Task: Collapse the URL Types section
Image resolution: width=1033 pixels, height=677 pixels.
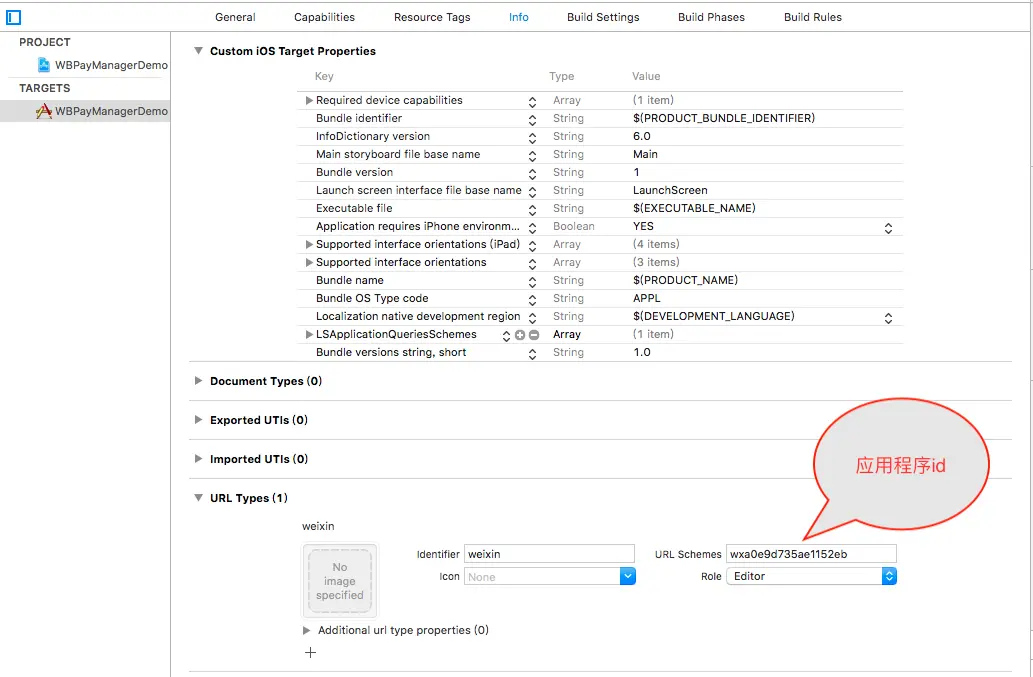Action: pyautogui.click(x=198, y=498)
